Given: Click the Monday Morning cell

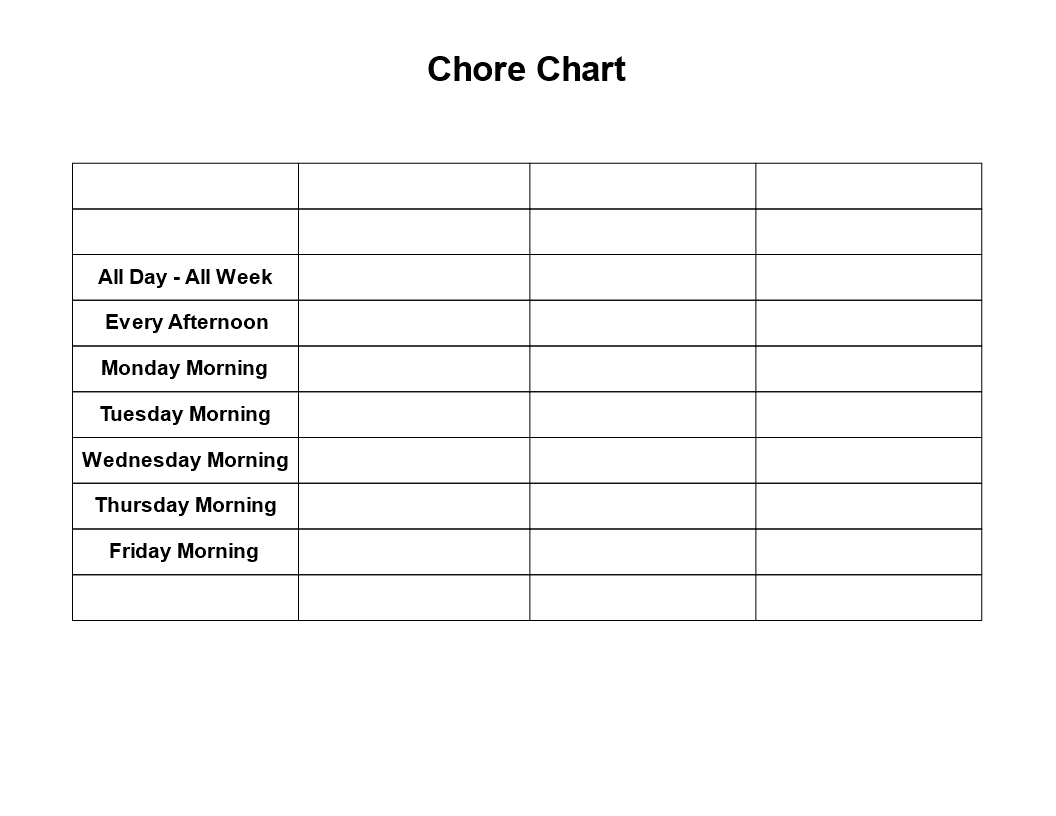Looking at the screenshot, I should (185, 369).
